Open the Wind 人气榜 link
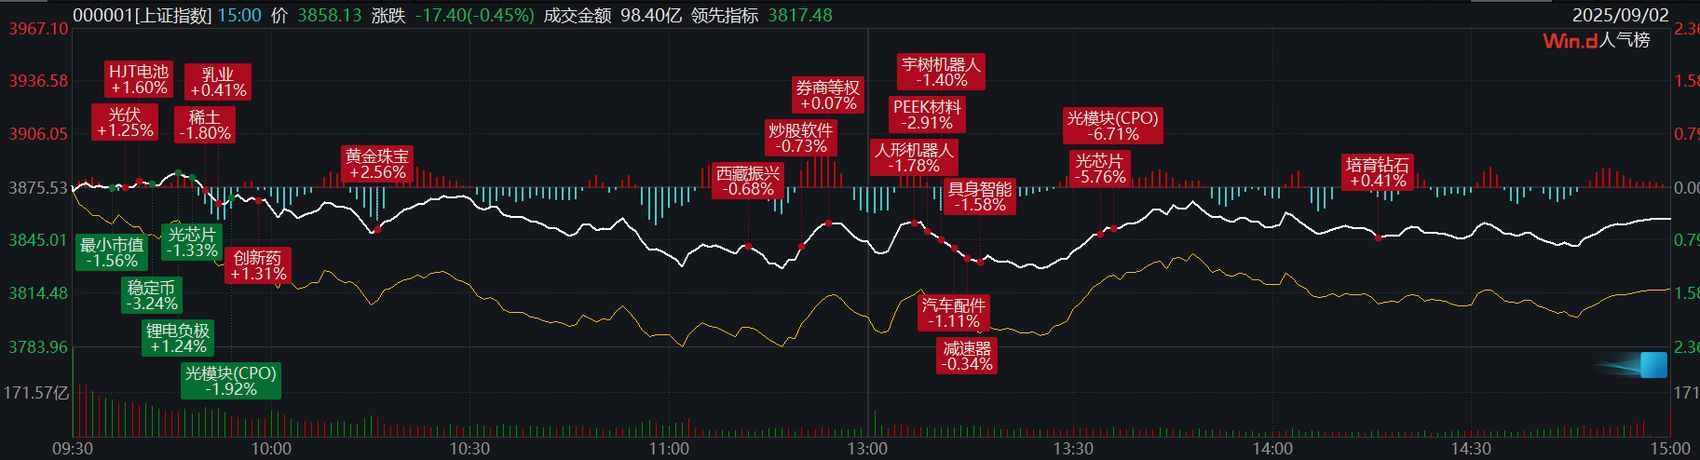 pos(1596,41)
